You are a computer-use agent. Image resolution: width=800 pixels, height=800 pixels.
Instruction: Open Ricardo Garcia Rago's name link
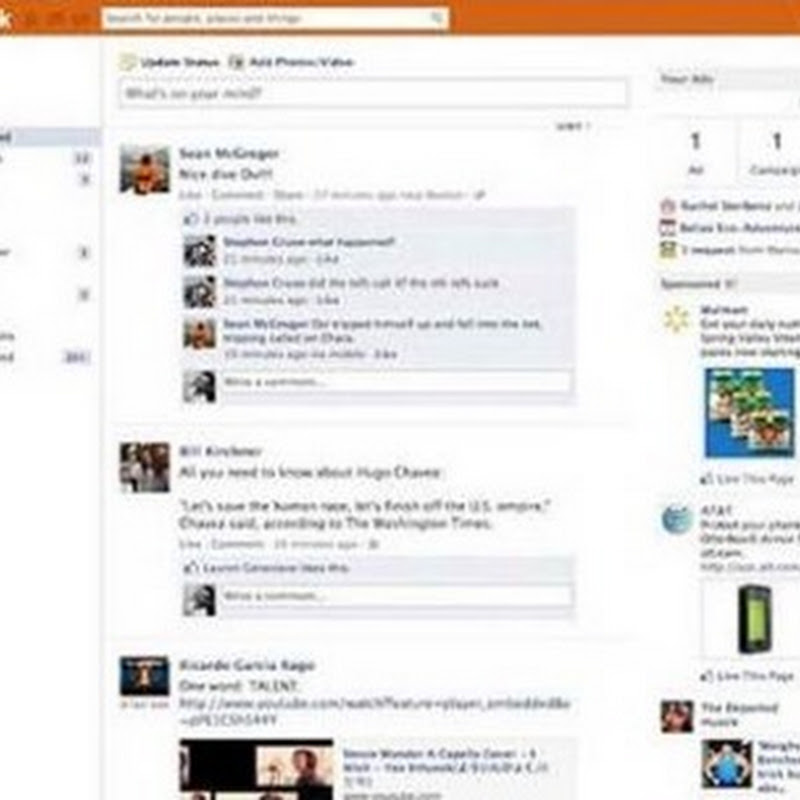(x=247, y=665)
